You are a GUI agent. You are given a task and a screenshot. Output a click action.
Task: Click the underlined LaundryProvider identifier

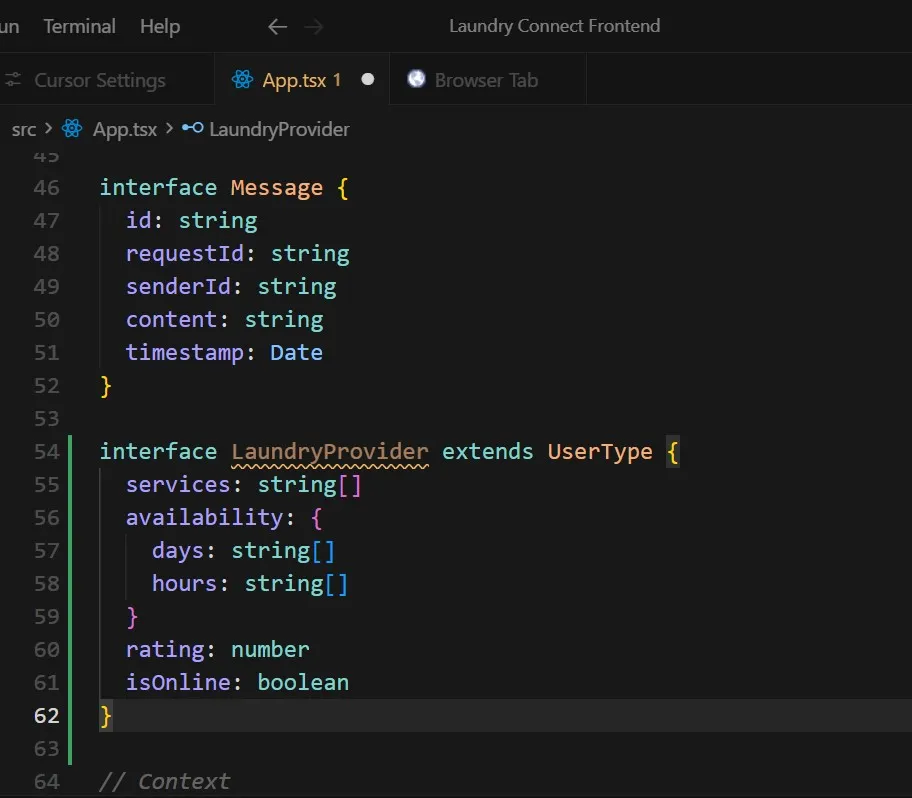coord(329,451)
